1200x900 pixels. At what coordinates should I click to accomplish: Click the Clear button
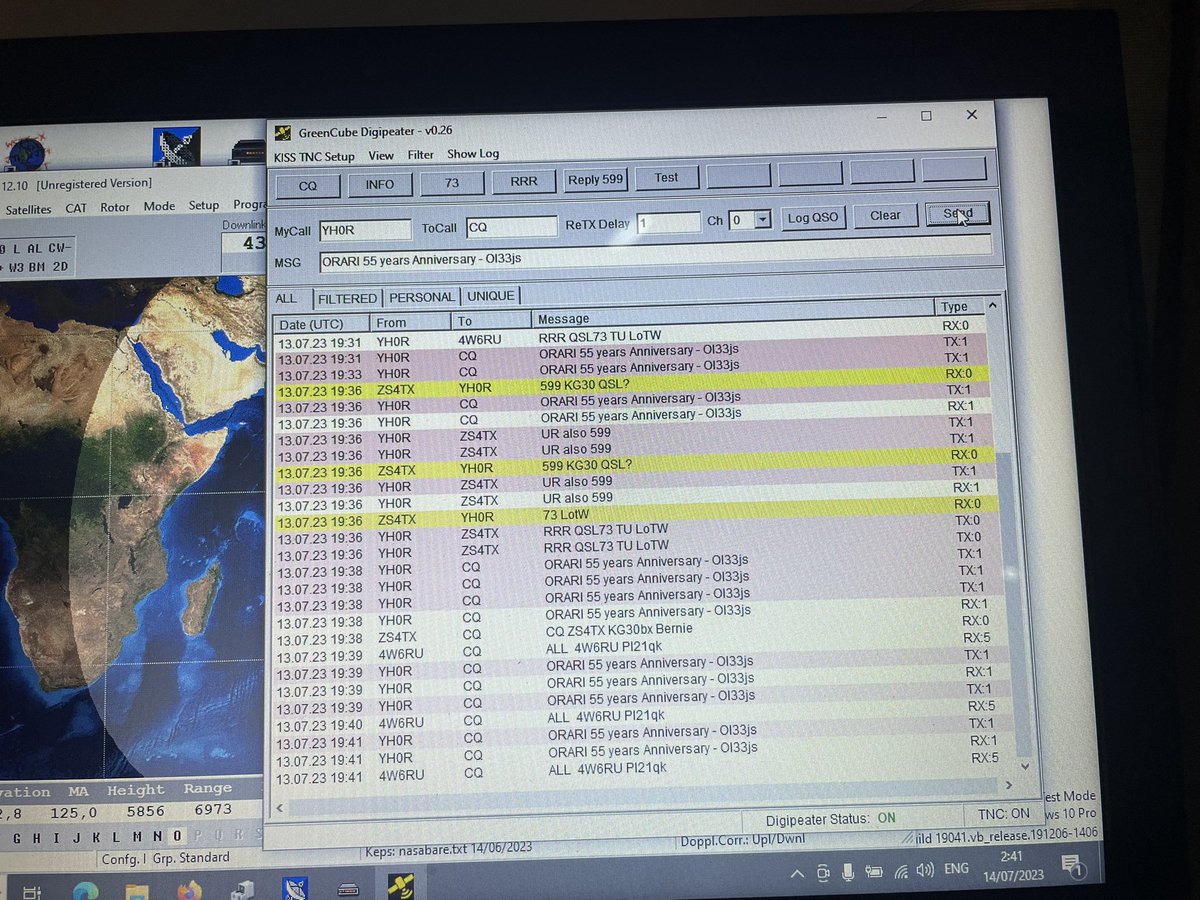coord(885,215)
